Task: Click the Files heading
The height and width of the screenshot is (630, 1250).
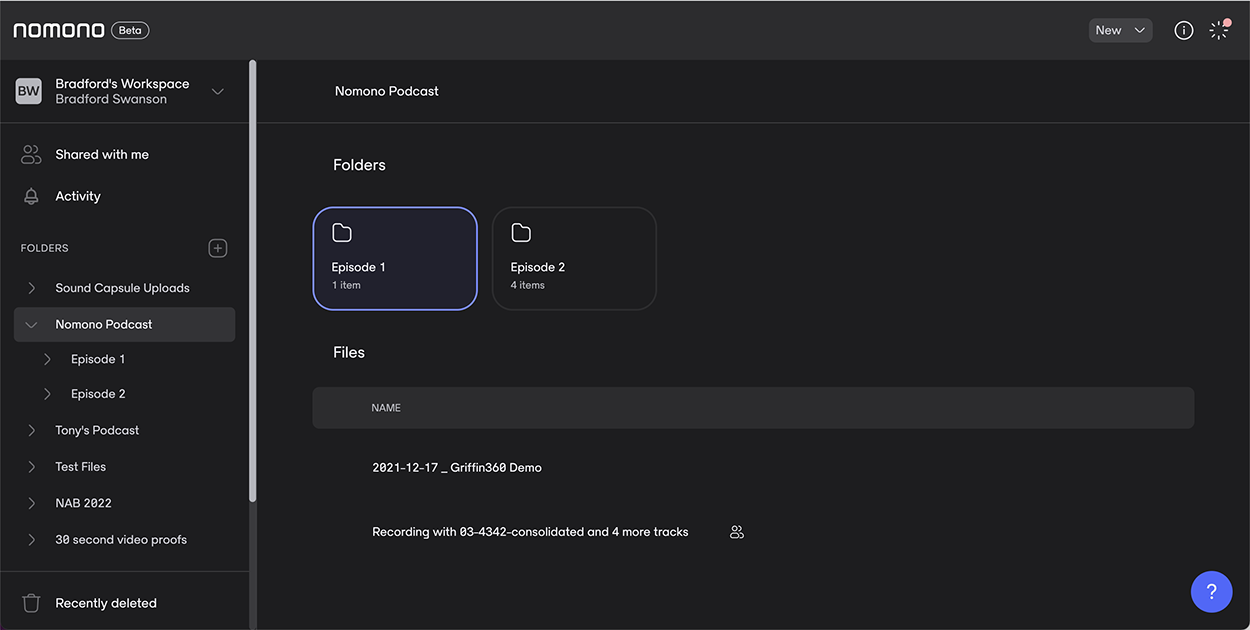Action: pyautogui.click(x=349, y=353)
